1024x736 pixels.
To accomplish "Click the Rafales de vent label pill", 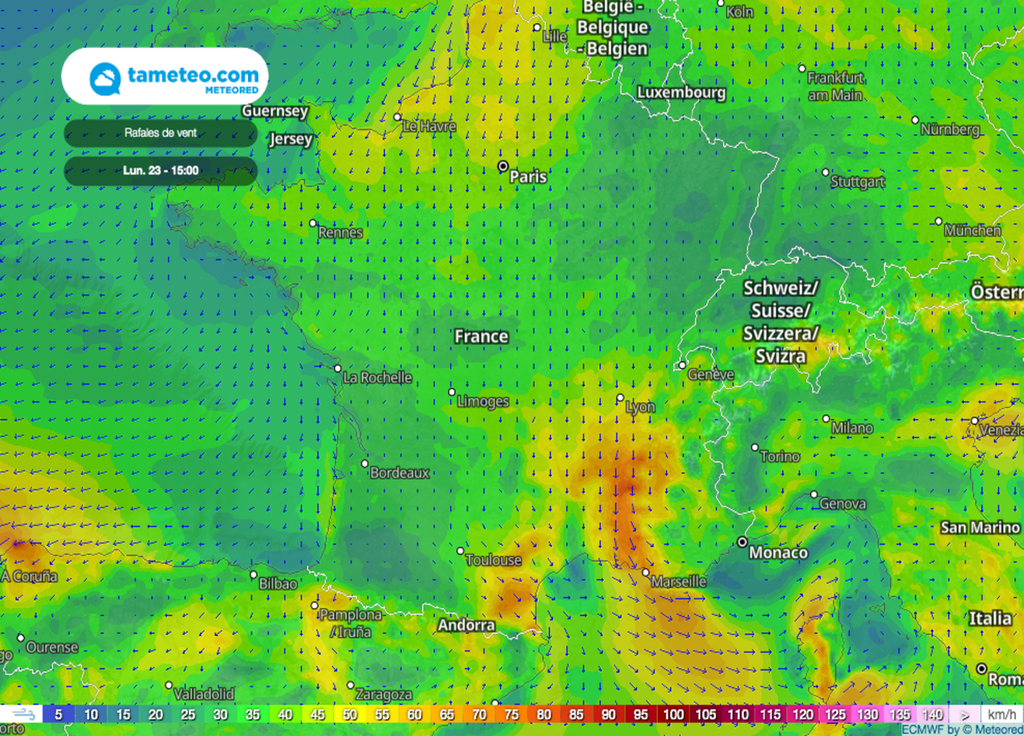I will pos(161,133).
